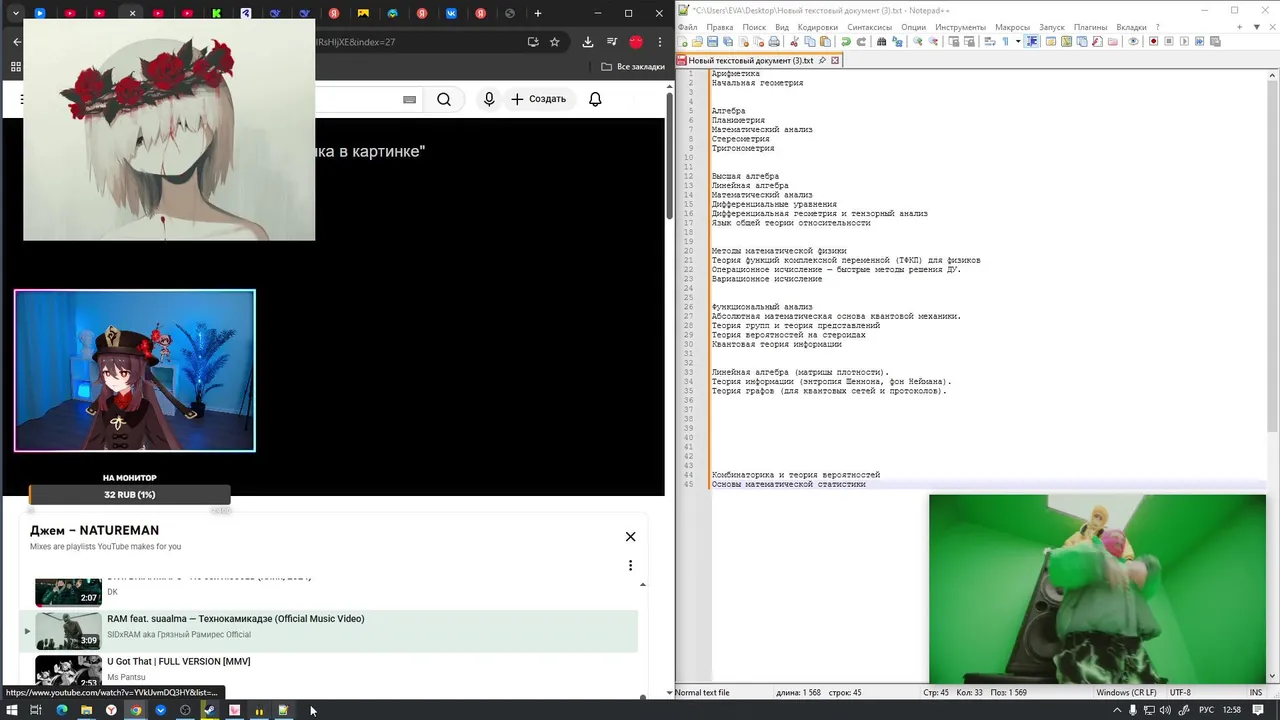Click the macro Playback triangle icon

click(1184, 41)
